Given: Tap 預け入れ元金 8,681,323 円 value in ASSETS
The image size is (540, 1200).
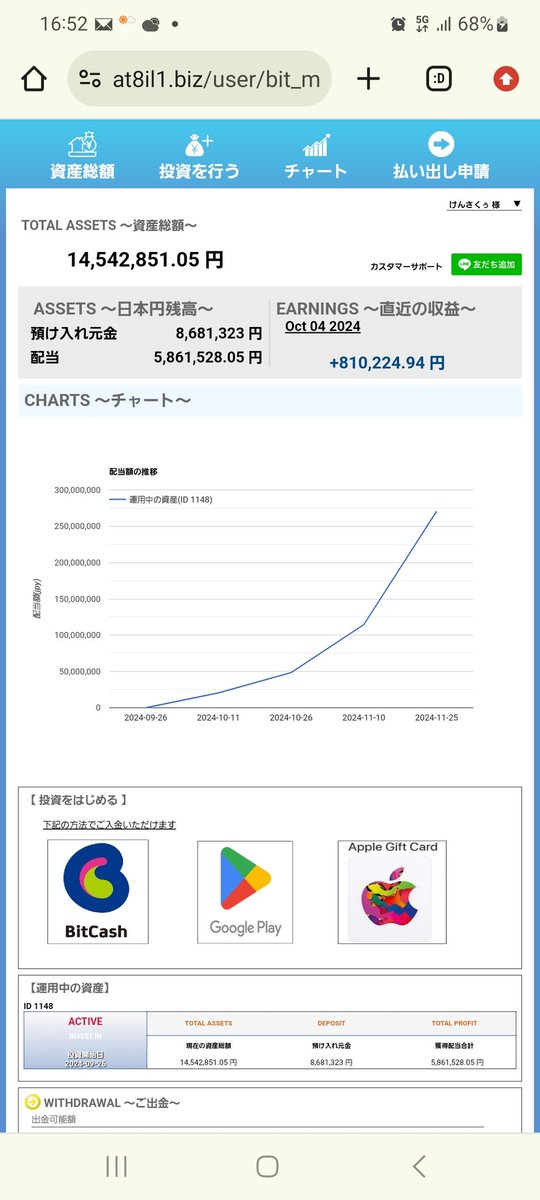Looking at the screenshot, I should (218, 333).
